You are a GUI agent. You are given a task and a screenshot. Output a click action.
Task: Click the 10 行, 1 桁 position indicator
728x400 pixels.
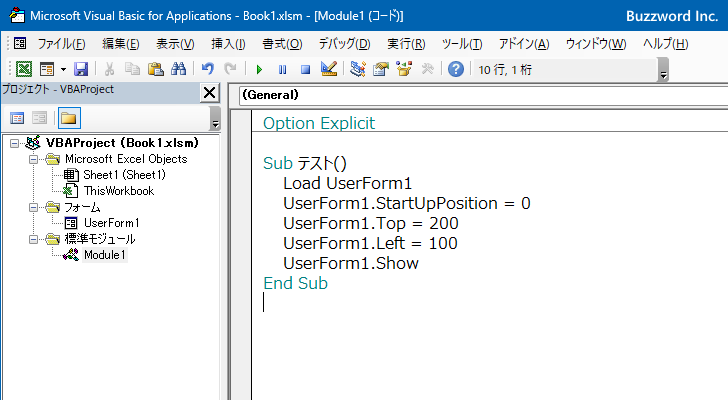tap(505, 70)
